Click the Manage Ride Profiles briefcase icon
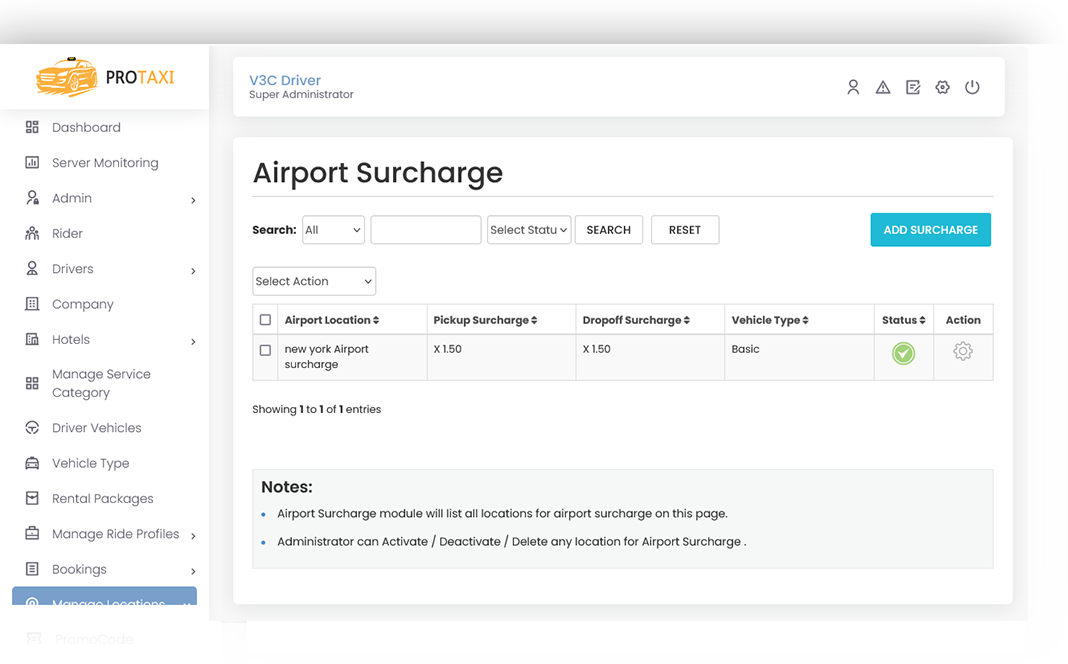Viewport: 1068px width, 664px height. 32,534
